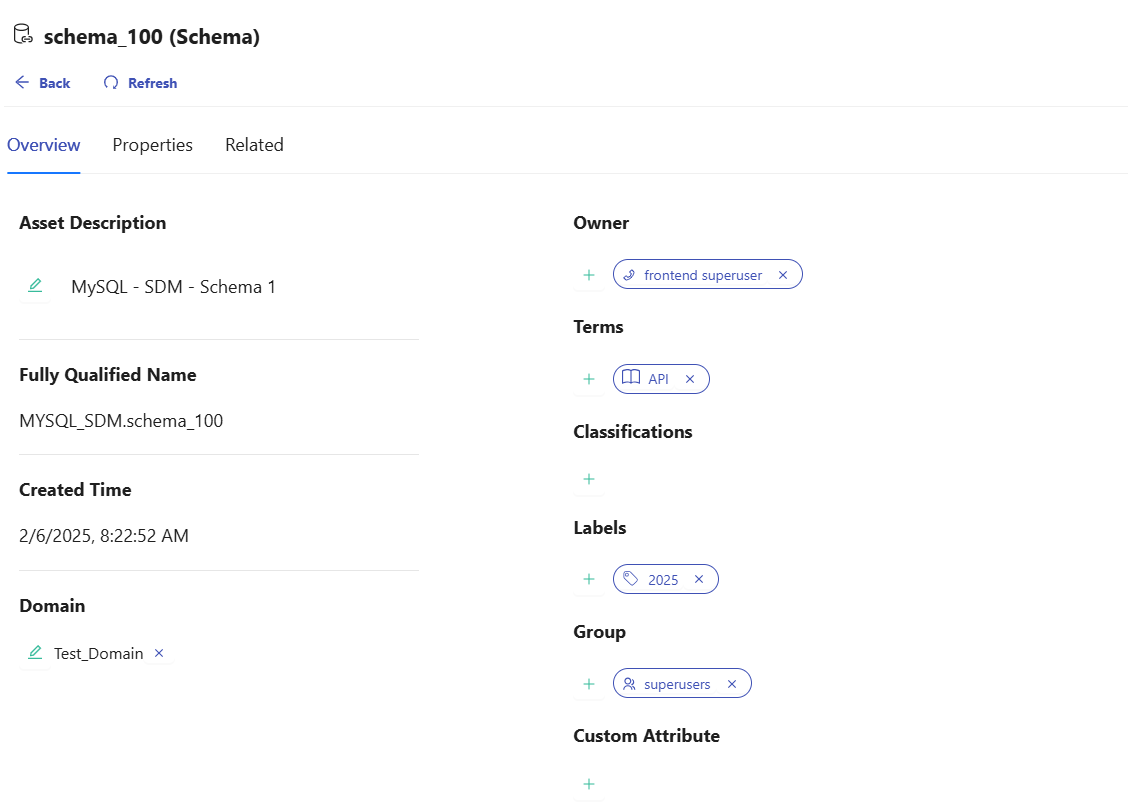This screenshot has height=809, width=1128.
Task: Remove the 2025 label tag
Action: [699, 579]
